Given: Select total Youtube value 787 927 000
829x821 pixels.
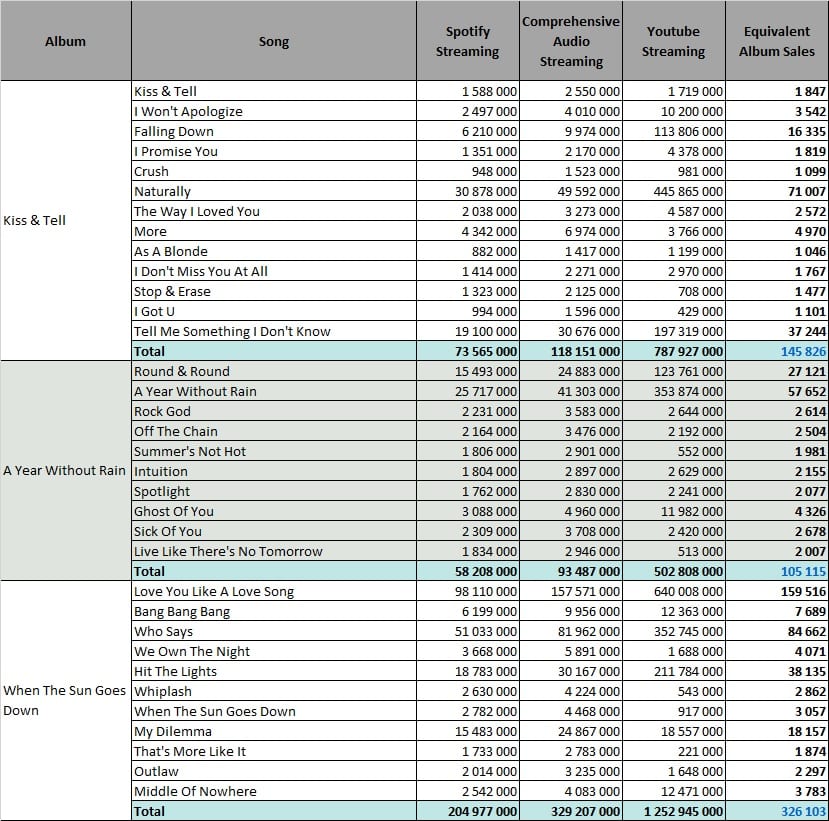Looking at the screenshot, I should (674, 352).
